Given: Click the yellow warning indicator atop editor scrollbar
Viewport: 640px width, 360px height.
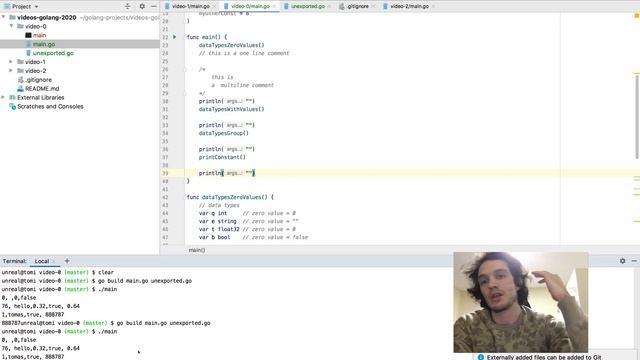Looking at the screenshot, I should 636,15.
